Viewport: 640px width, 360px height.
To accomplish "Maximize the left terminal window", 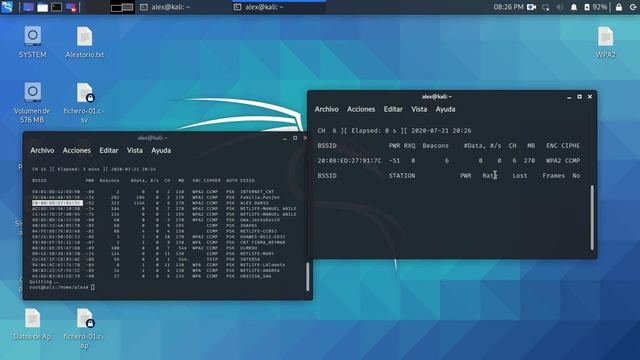I will click(x=295, y=138).
